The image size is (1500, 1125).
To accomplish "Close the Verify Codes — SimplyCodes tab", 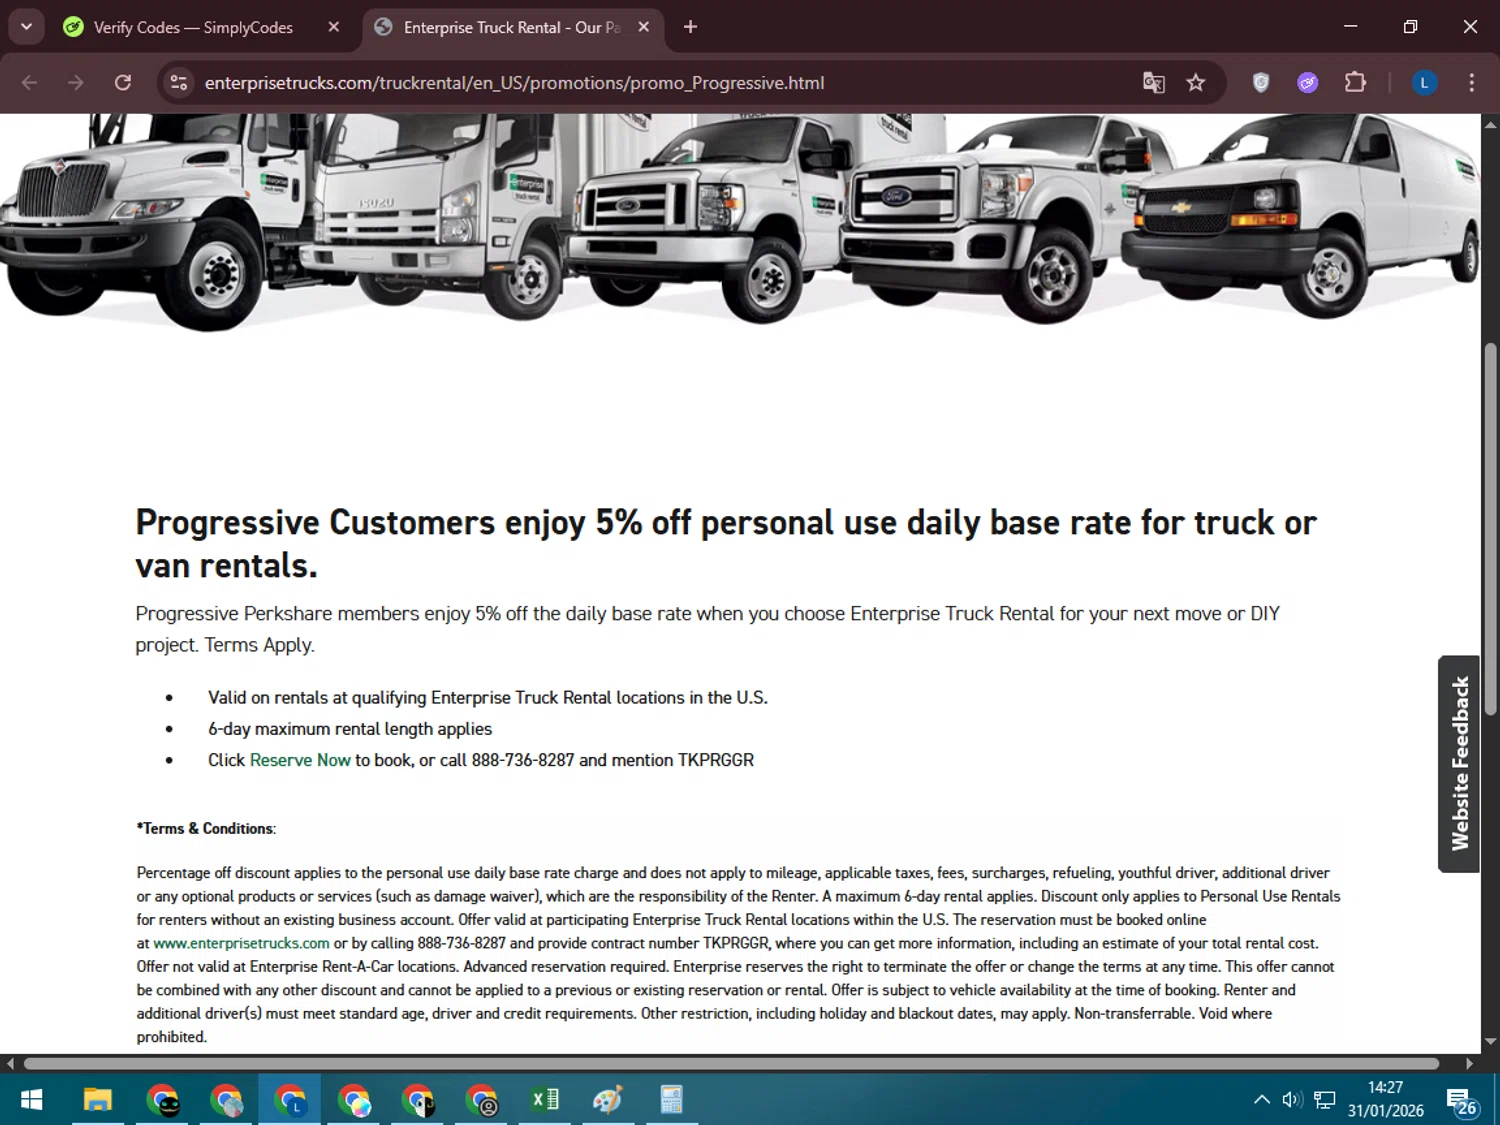I will point(334,27).
